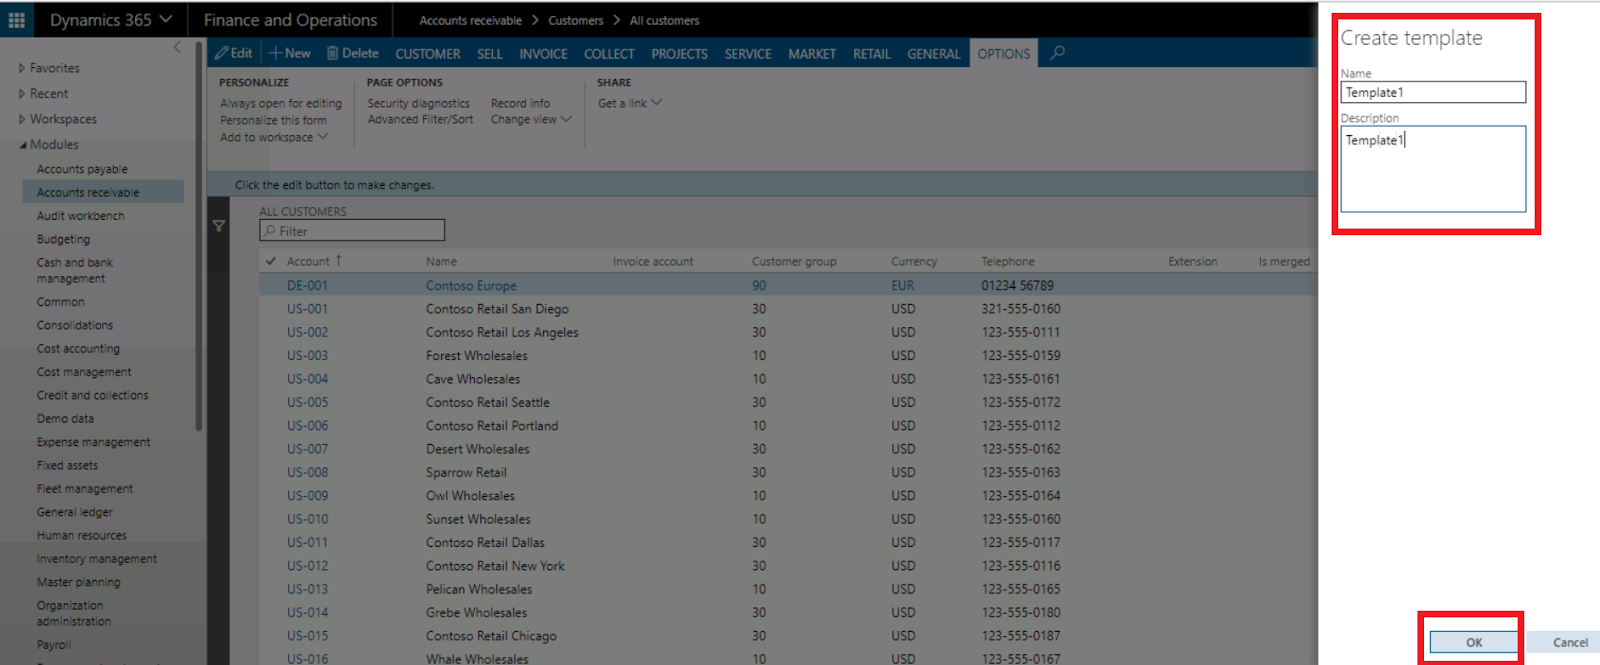Open the PROJECTS tab
1600x665 pixels.
point(679,54)
